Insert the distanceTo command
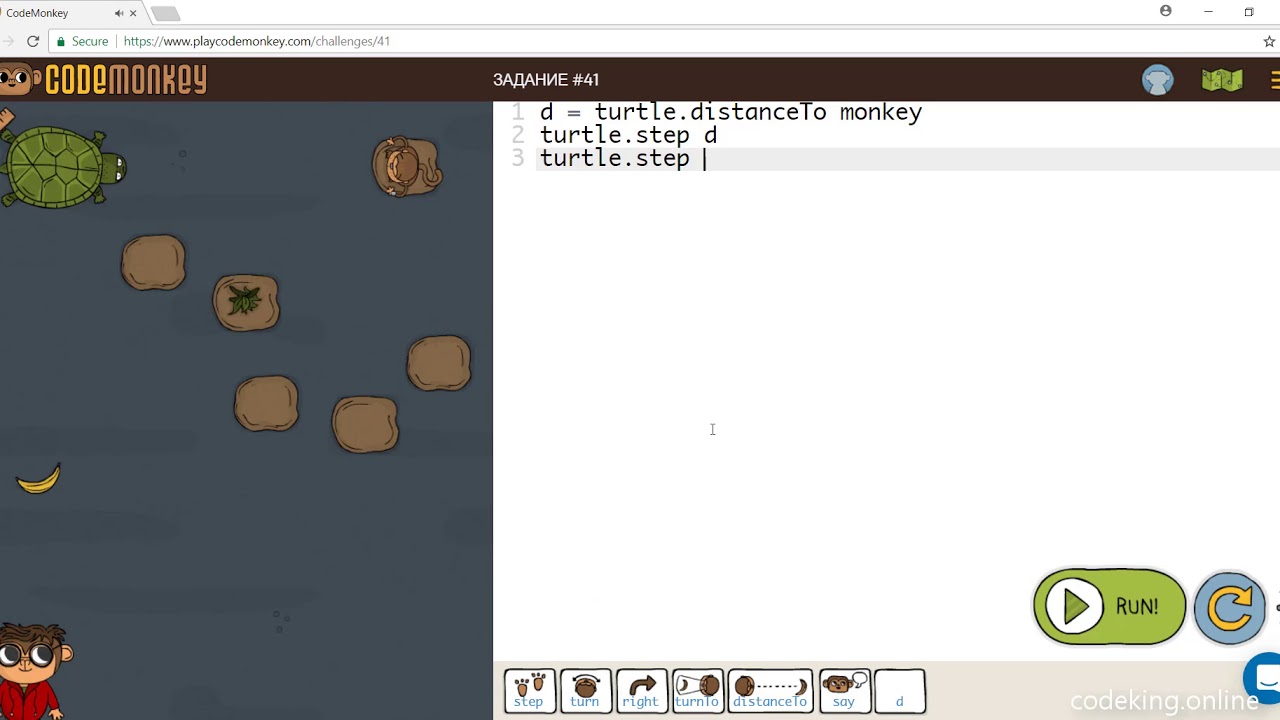This screenshot has height=720, width=1280. pyautogui.click(x=770, y=691)
